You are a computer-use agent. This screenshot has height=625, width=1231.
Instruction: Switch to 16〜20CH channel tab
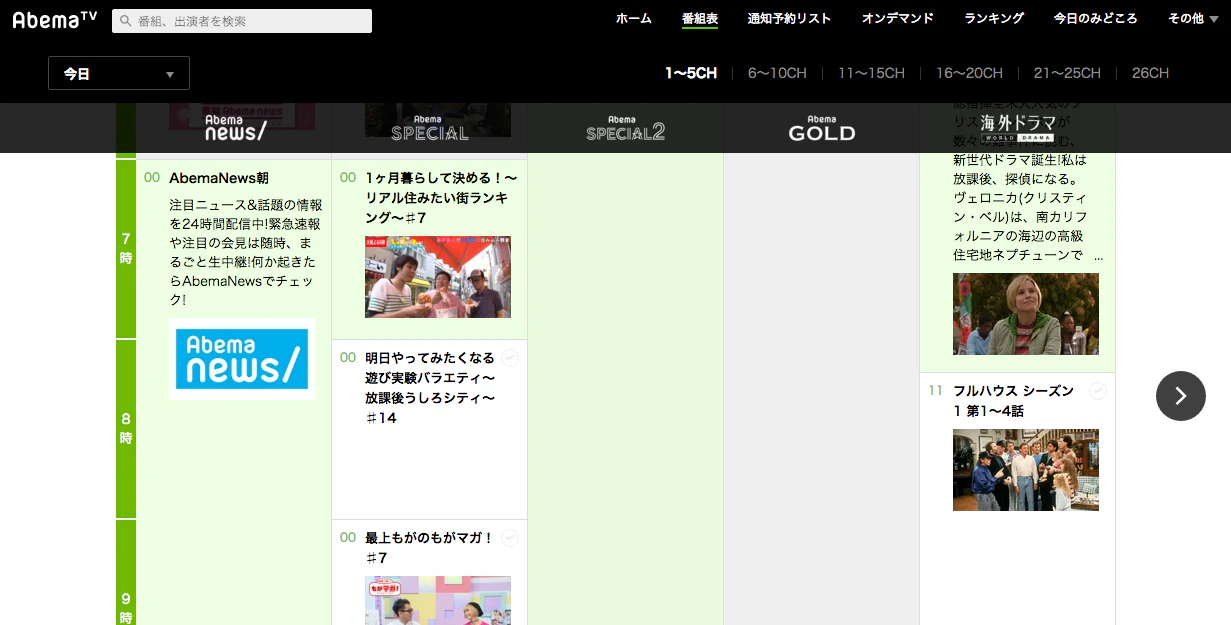[x=969, y=73]
